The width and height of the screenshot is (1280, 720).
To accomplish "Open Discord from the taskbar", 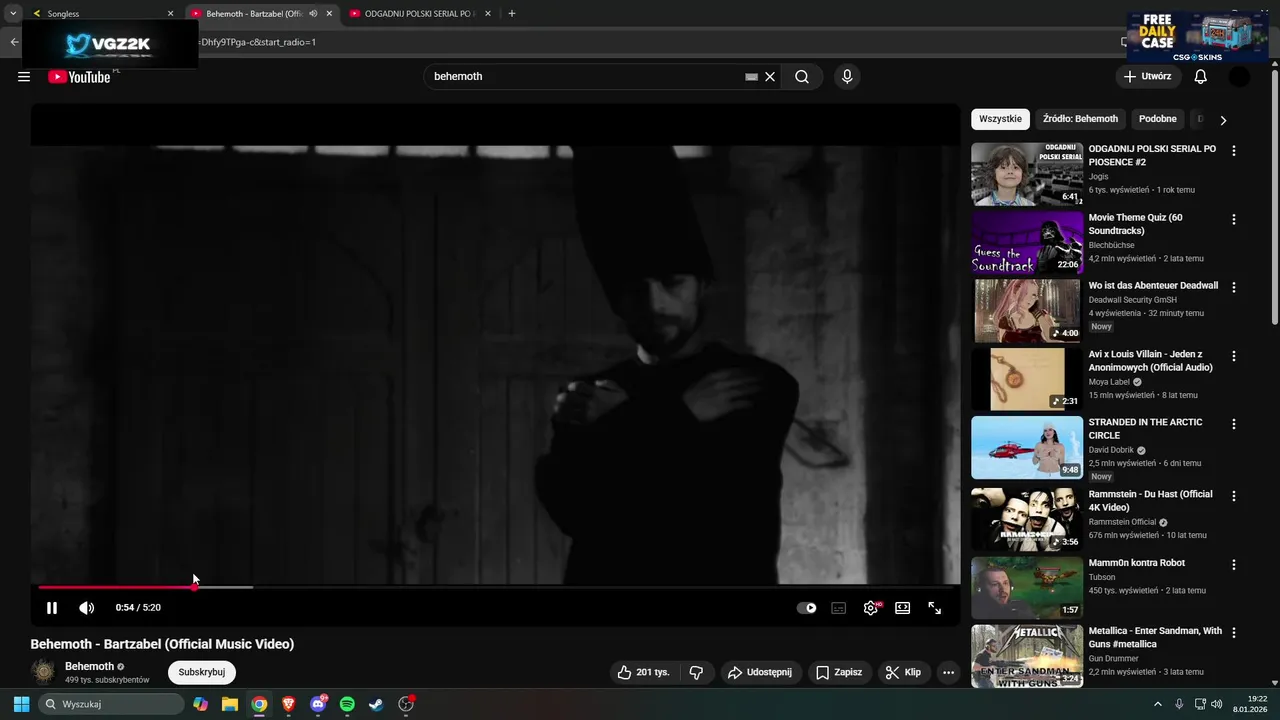I will tap(318, 704).
